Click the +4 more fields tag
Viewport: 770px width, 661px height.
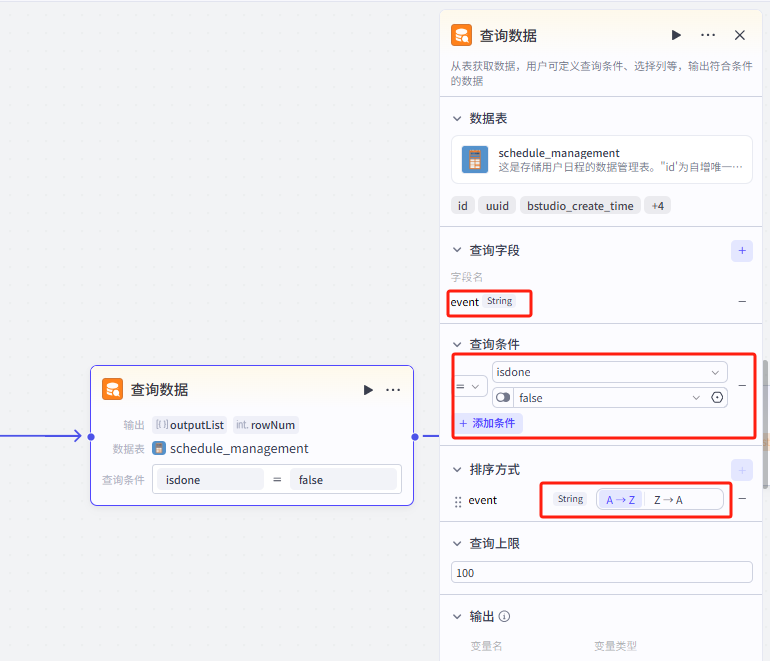coord(657,206)
